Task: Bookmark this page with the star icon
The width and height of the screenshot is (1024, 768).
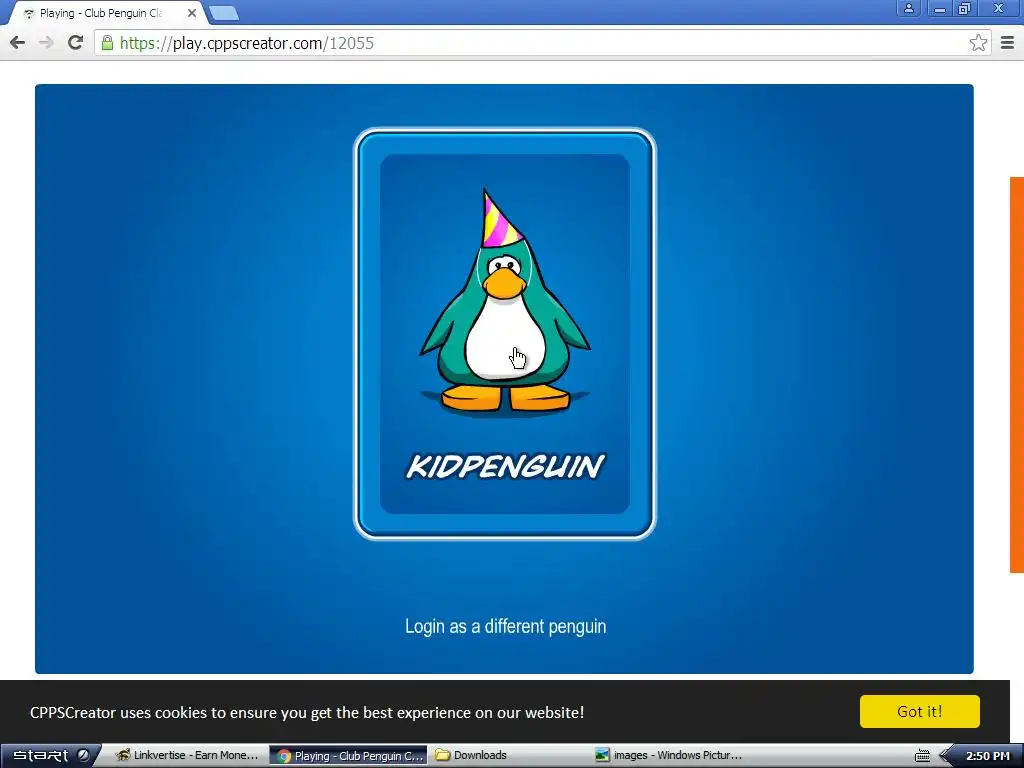Action: (x=978, y=43)
